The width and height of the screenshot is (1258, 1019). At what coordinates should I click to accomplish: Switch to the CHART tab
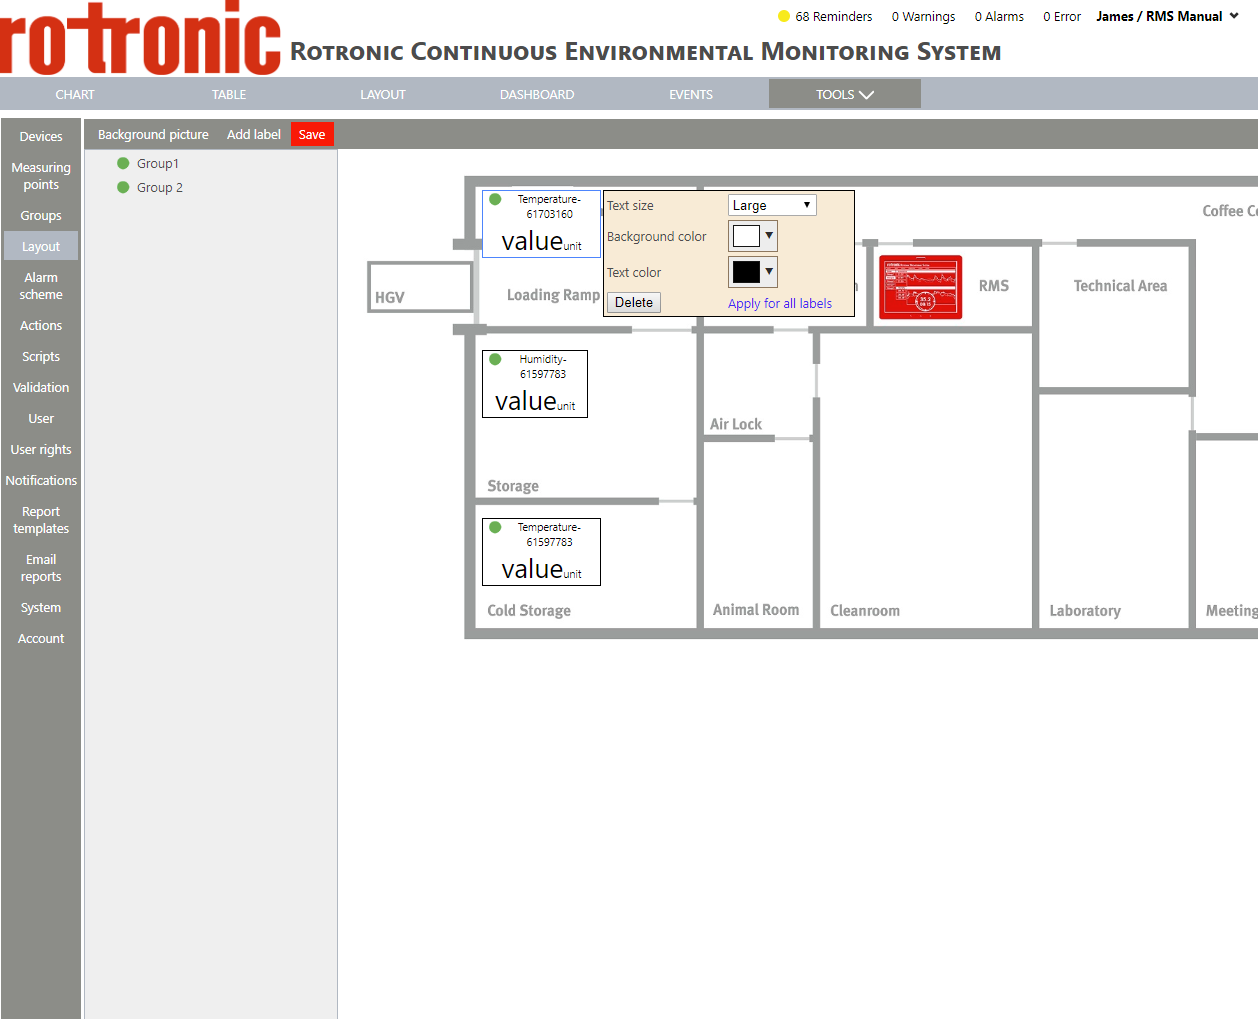click(x=75, y=95)
